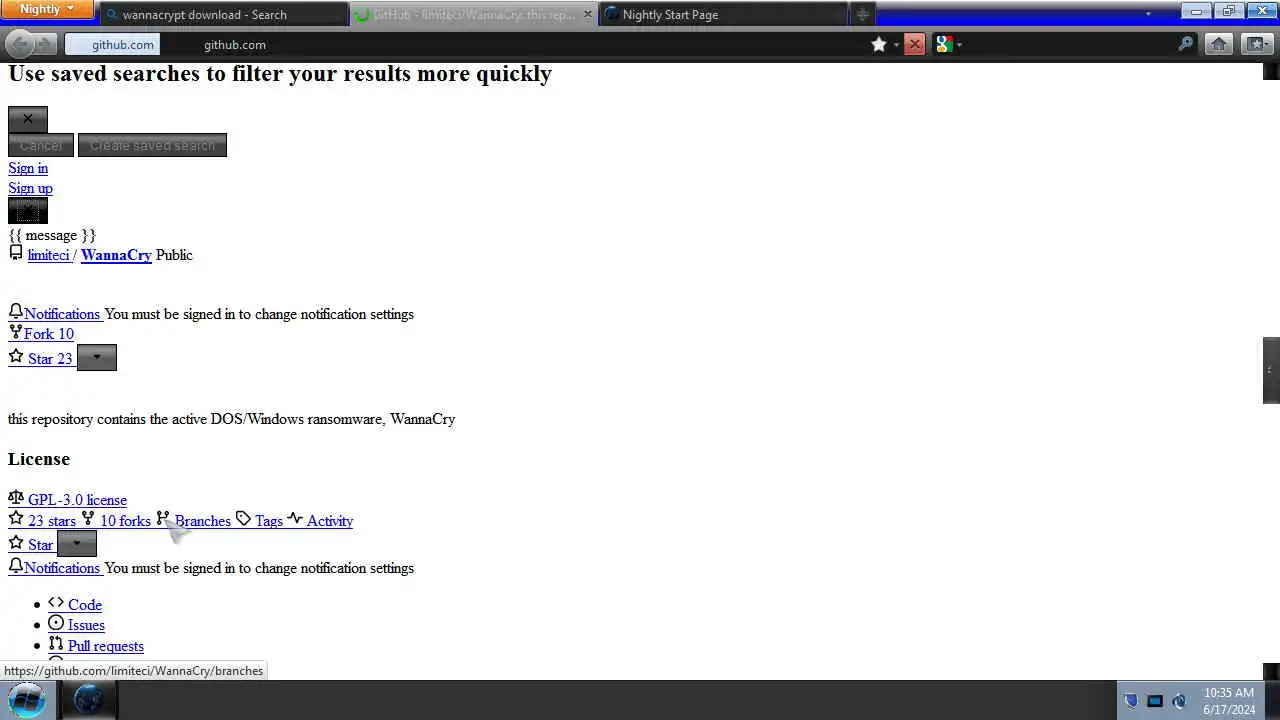
Task: Open the Tags link
Action: point(269,521)
